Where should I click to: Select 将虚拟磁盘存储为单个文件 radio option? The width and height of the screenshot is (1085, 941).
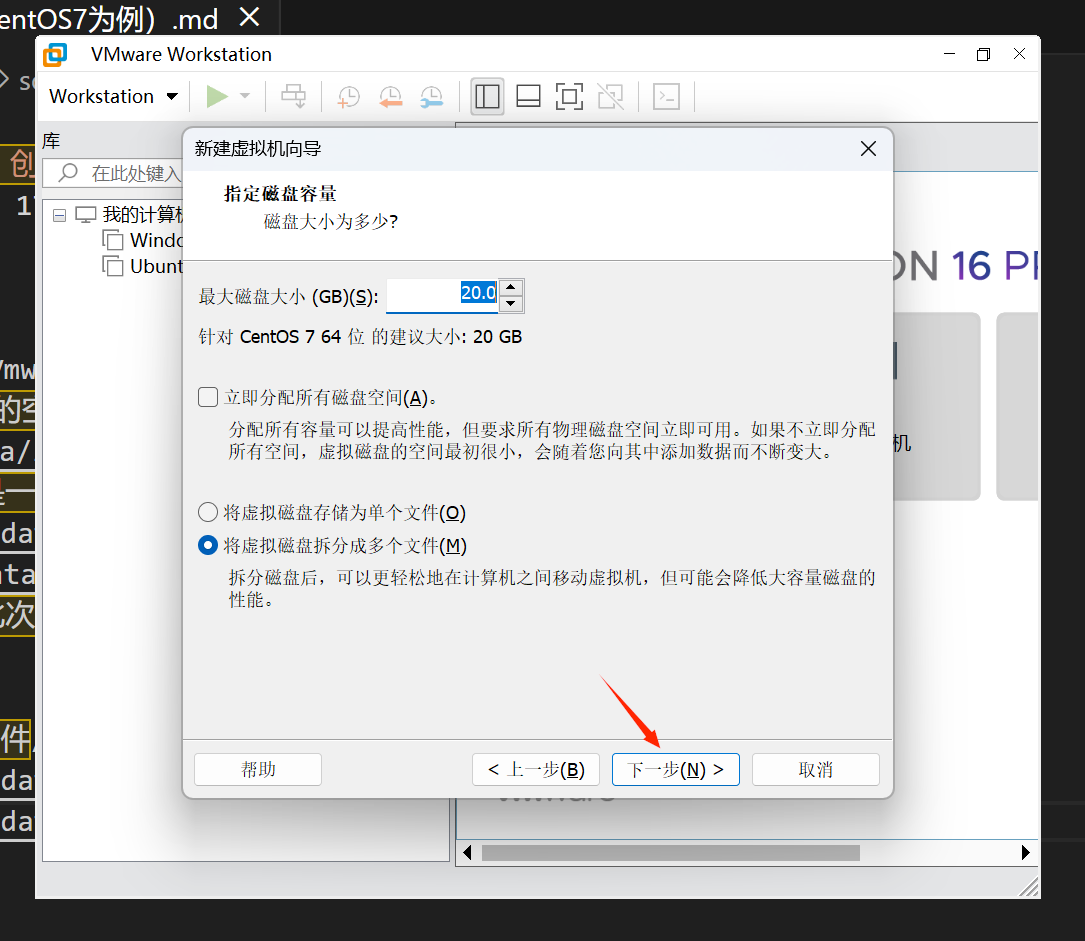208,513
